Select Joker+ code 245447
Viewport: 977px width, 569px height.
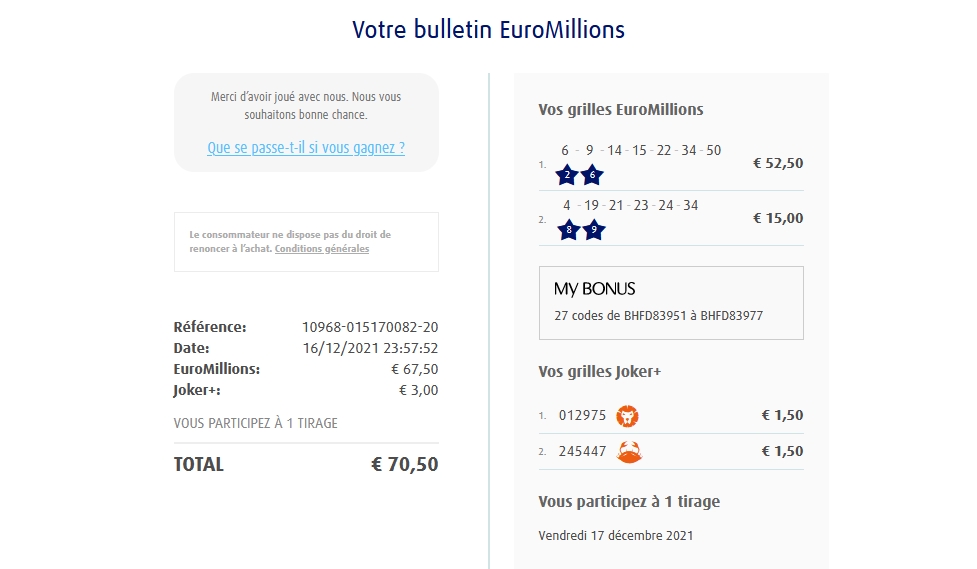[582, 452]
